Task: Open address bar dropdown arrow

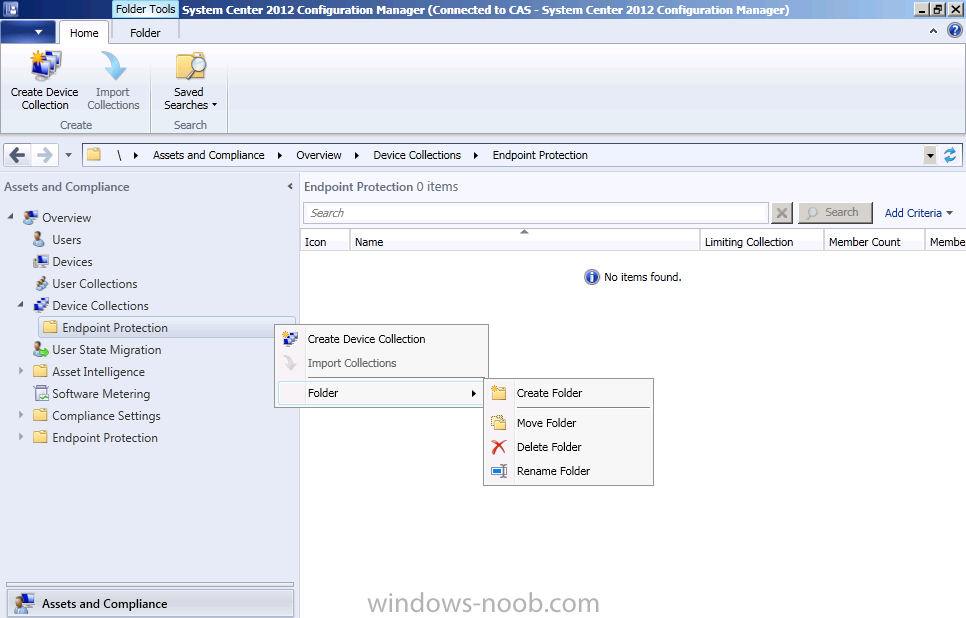Action: (930, 155)
